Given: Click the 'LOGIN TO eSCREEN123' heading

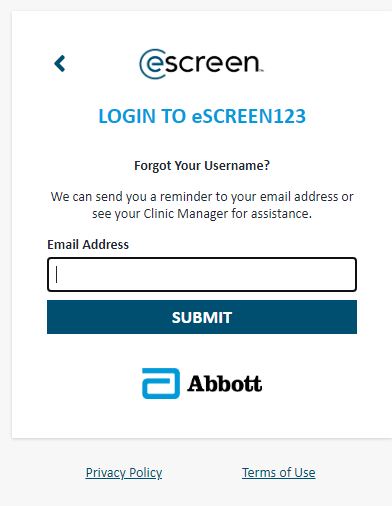Looking at the screenshot, I should click(202, 116).
